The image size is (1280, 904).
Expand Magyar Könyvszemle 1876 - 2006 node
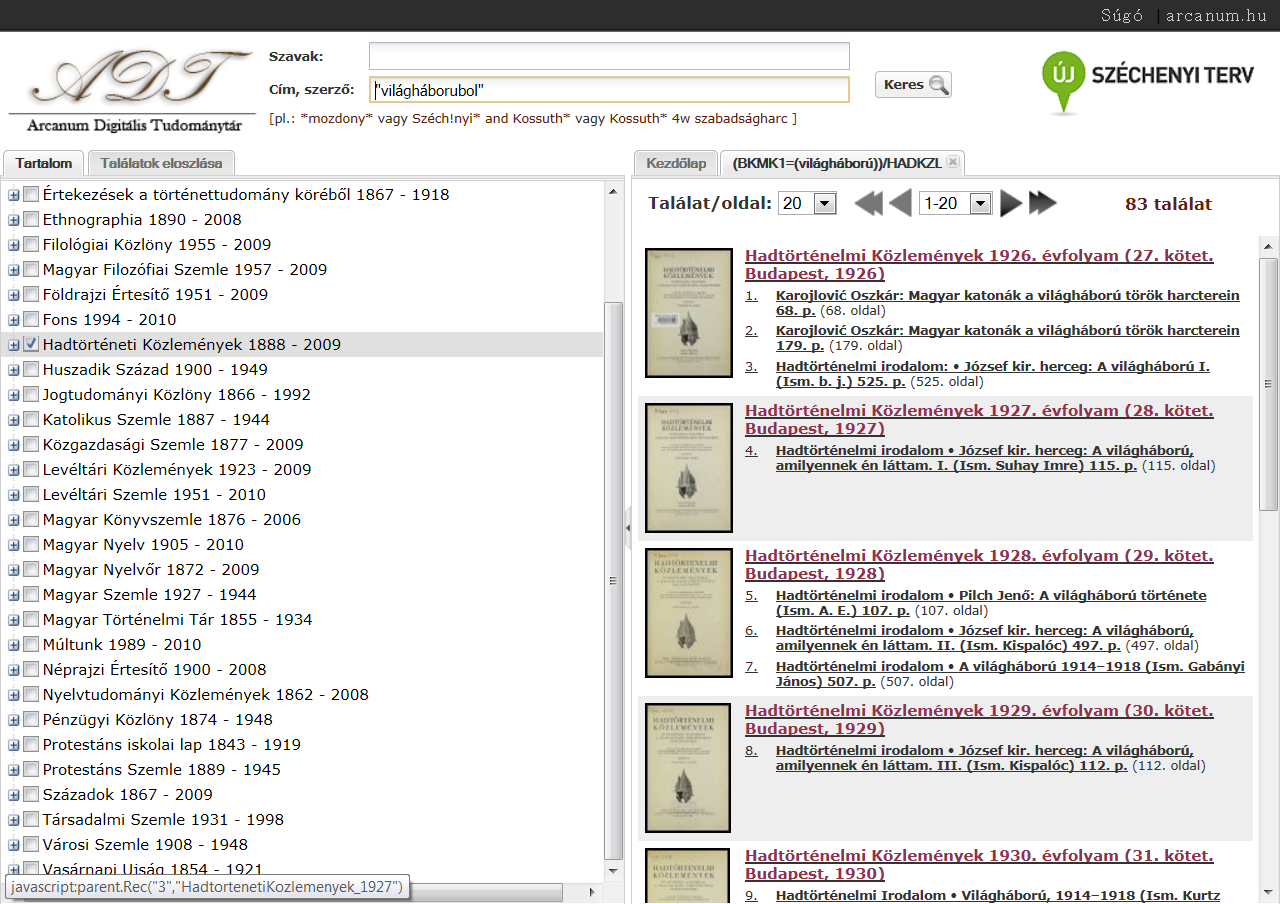pos(14,520)
